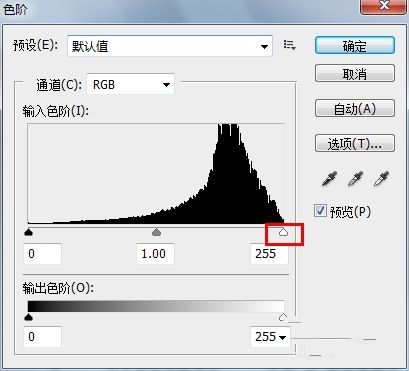Click the histogram display
Viewport: 409px width, 371px height.
(x=156, y=173)
